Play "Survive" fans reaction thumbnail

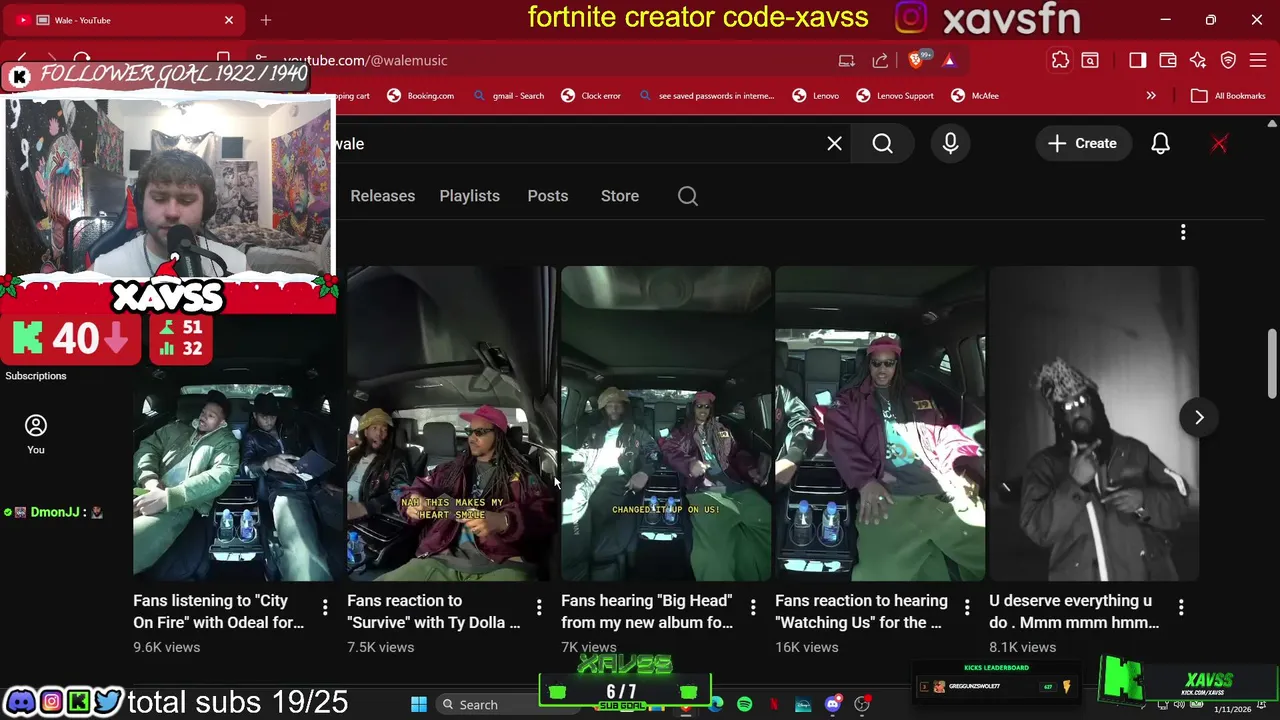pyautogui.click(x=451, y=423)
